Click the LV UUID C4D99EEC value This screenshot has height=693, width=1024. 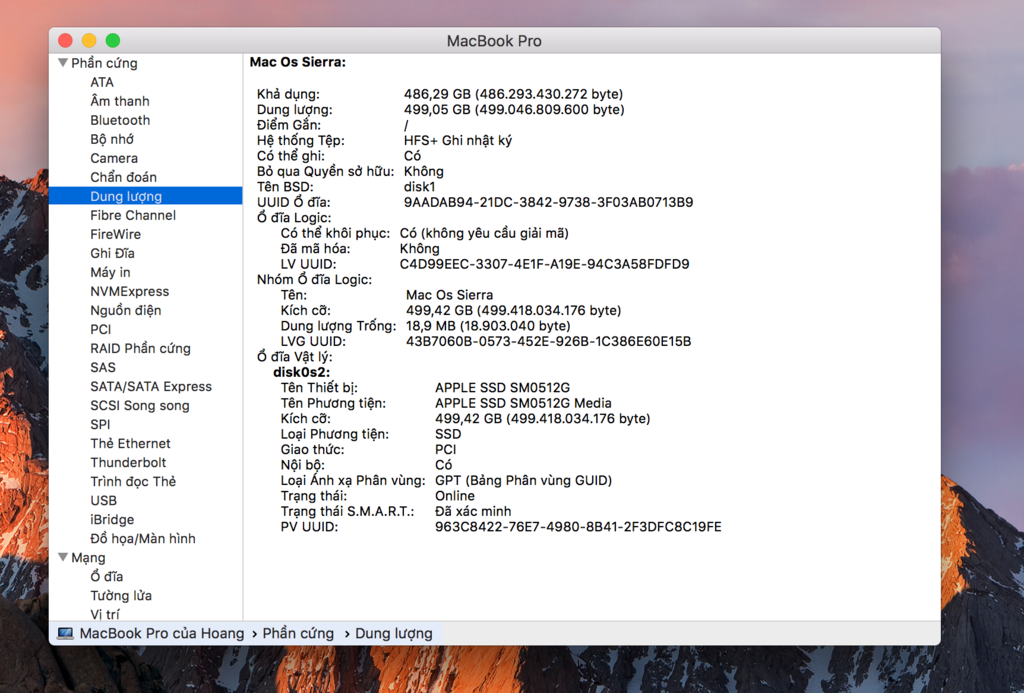coord(545,264)
